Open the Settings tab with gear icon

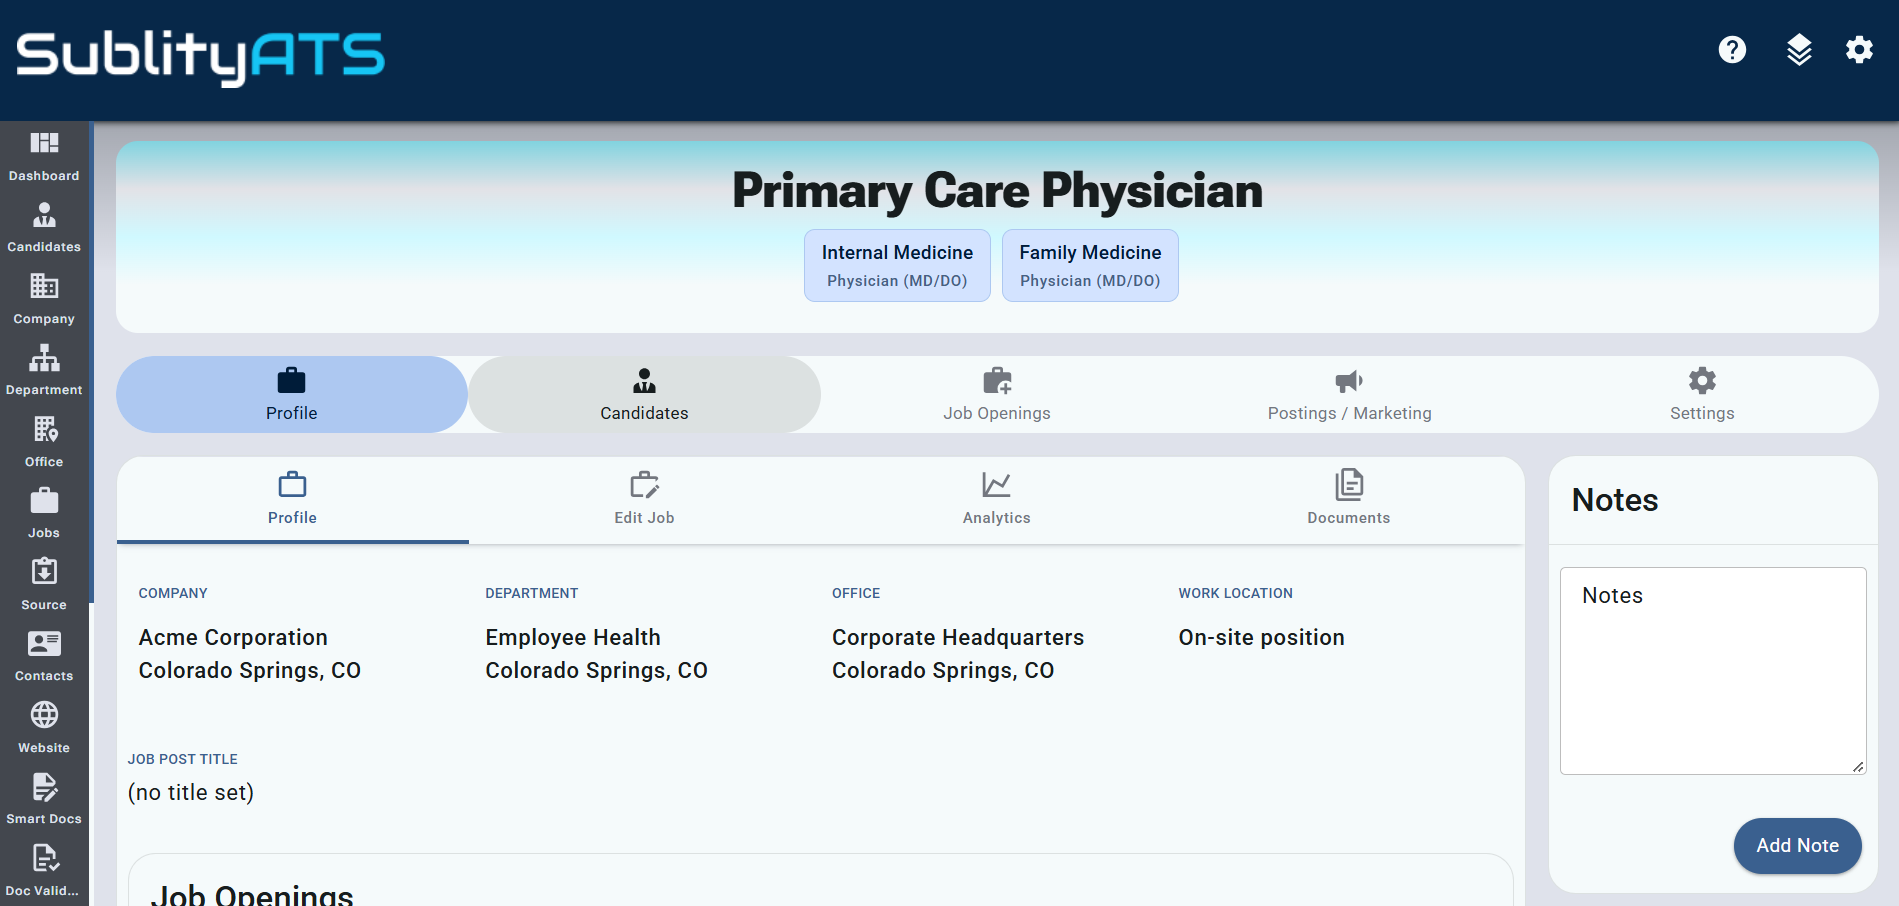tap(1702, 395)
